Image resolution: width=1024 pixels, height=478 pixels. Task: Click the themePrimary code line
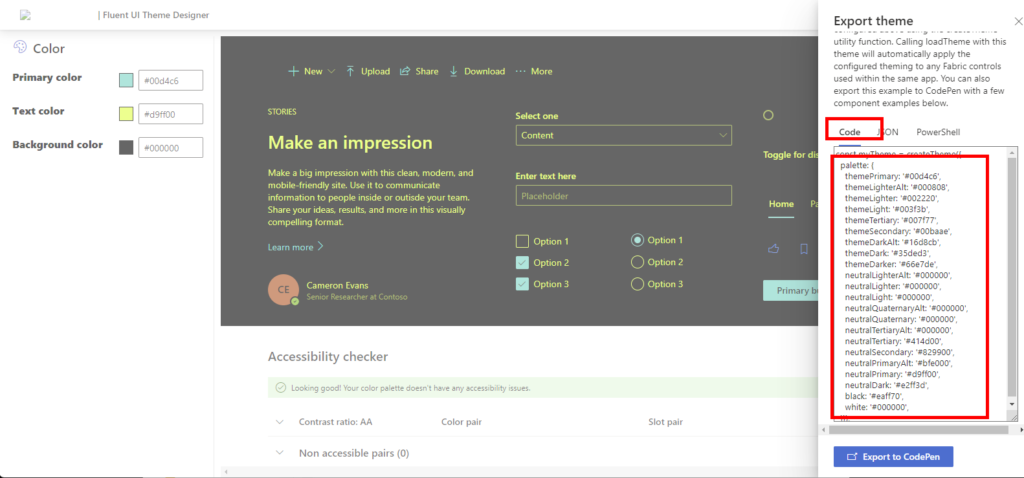click(892, 176)
